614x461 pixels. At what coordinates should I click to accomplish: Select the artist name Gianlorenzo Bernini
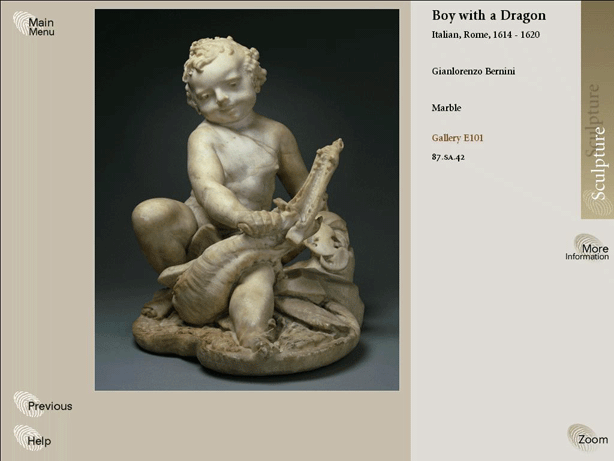pos(473,71)
